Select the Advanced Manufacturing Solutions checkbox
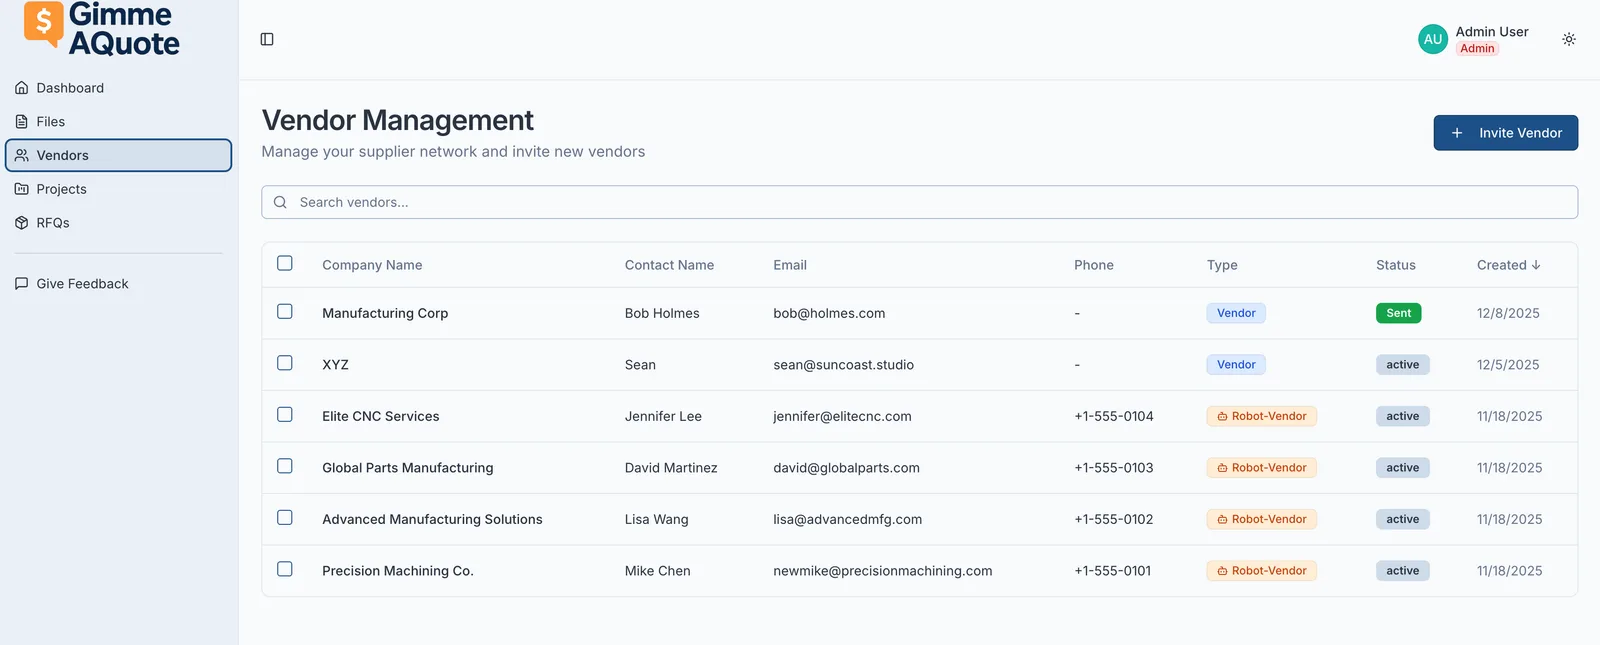 [x=285, y=517]
